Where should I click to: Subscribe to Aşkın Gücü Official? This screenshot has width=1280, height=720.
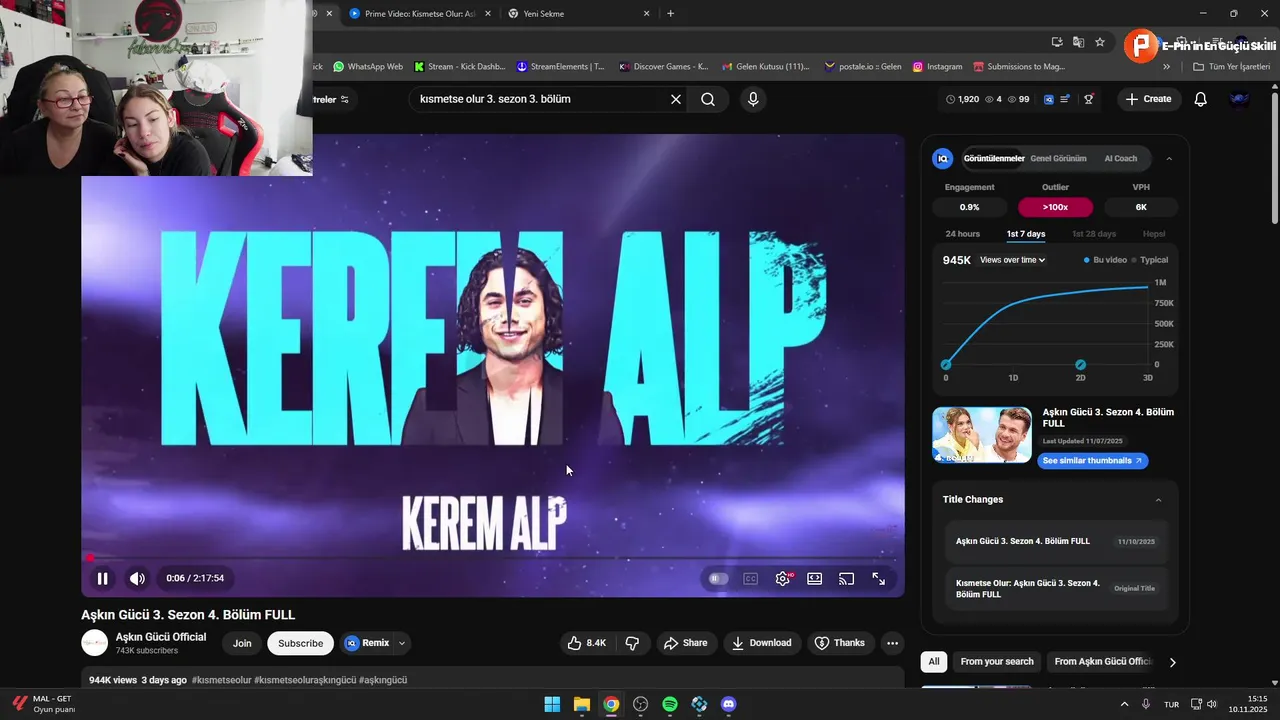coord(300,643)
